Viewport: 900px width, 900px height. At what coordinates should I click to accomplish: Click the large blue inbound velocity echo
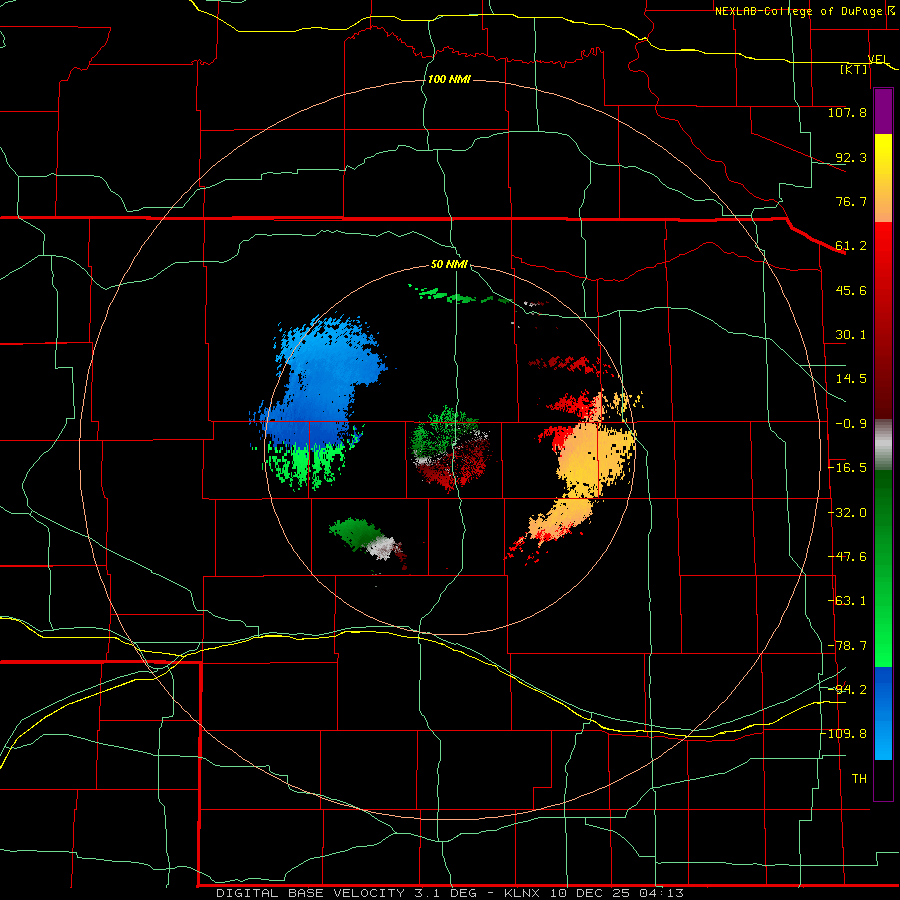click(321, 382)
